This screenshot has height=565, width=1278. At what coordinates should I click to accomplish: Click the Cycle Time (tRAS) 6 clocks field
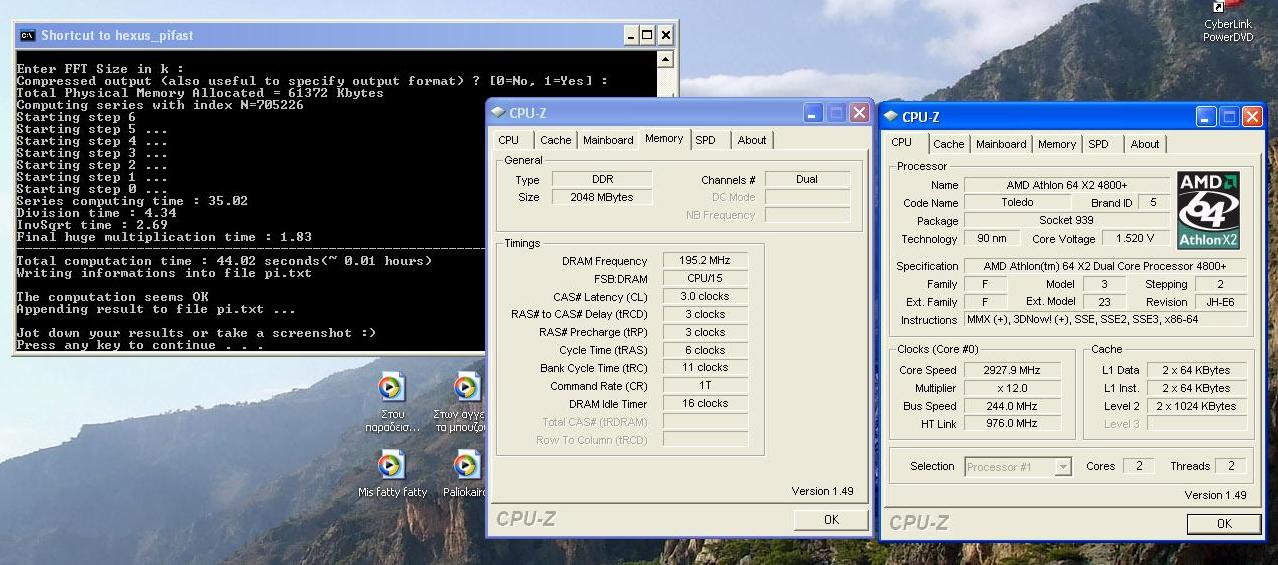pyautogui.click(x=705, y=350)
